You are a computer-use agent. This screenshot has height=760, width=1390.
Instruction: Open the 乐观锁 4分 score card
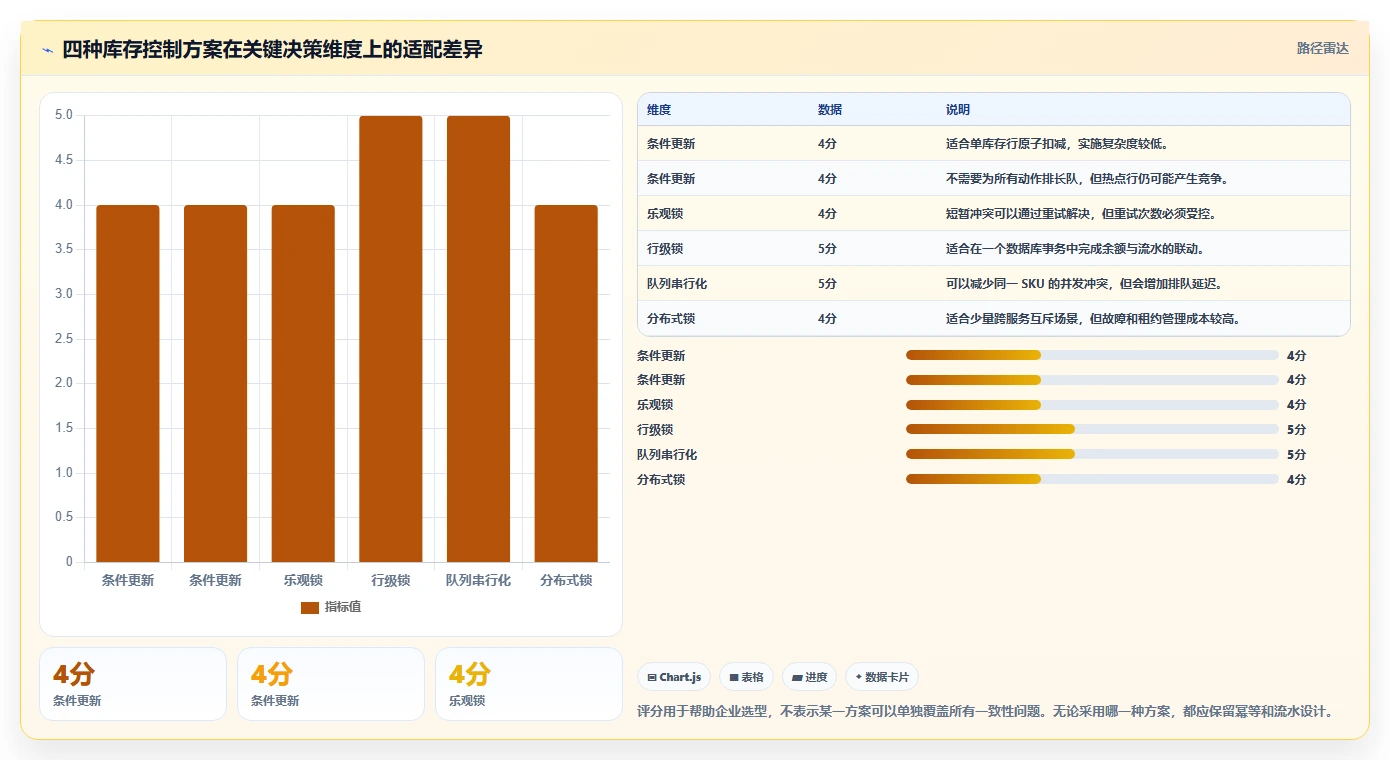click(x=528, y=684)
